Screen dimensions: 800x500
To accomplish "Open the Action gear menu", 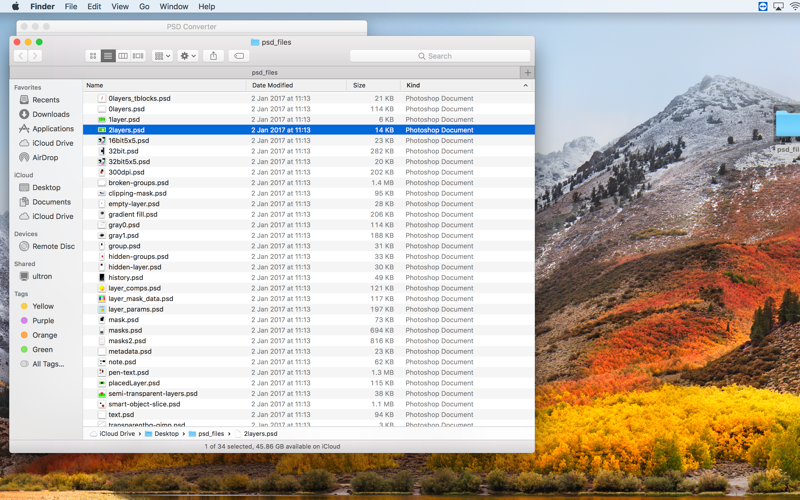I will pyautogui.click(x=188, y=56).
